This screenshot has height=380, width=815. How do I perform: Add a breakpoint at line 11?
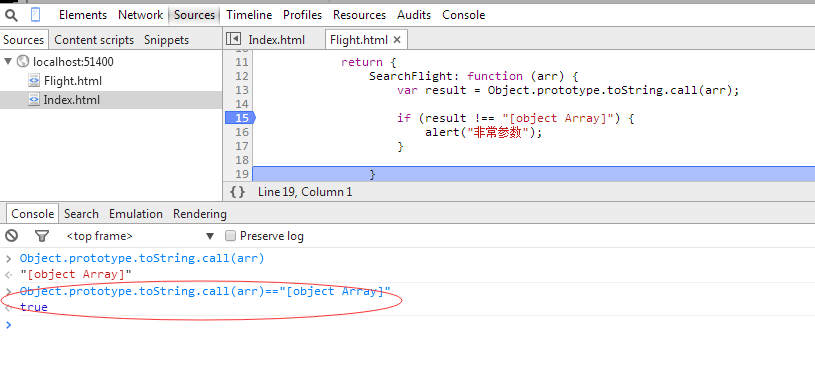pos(242,62)
